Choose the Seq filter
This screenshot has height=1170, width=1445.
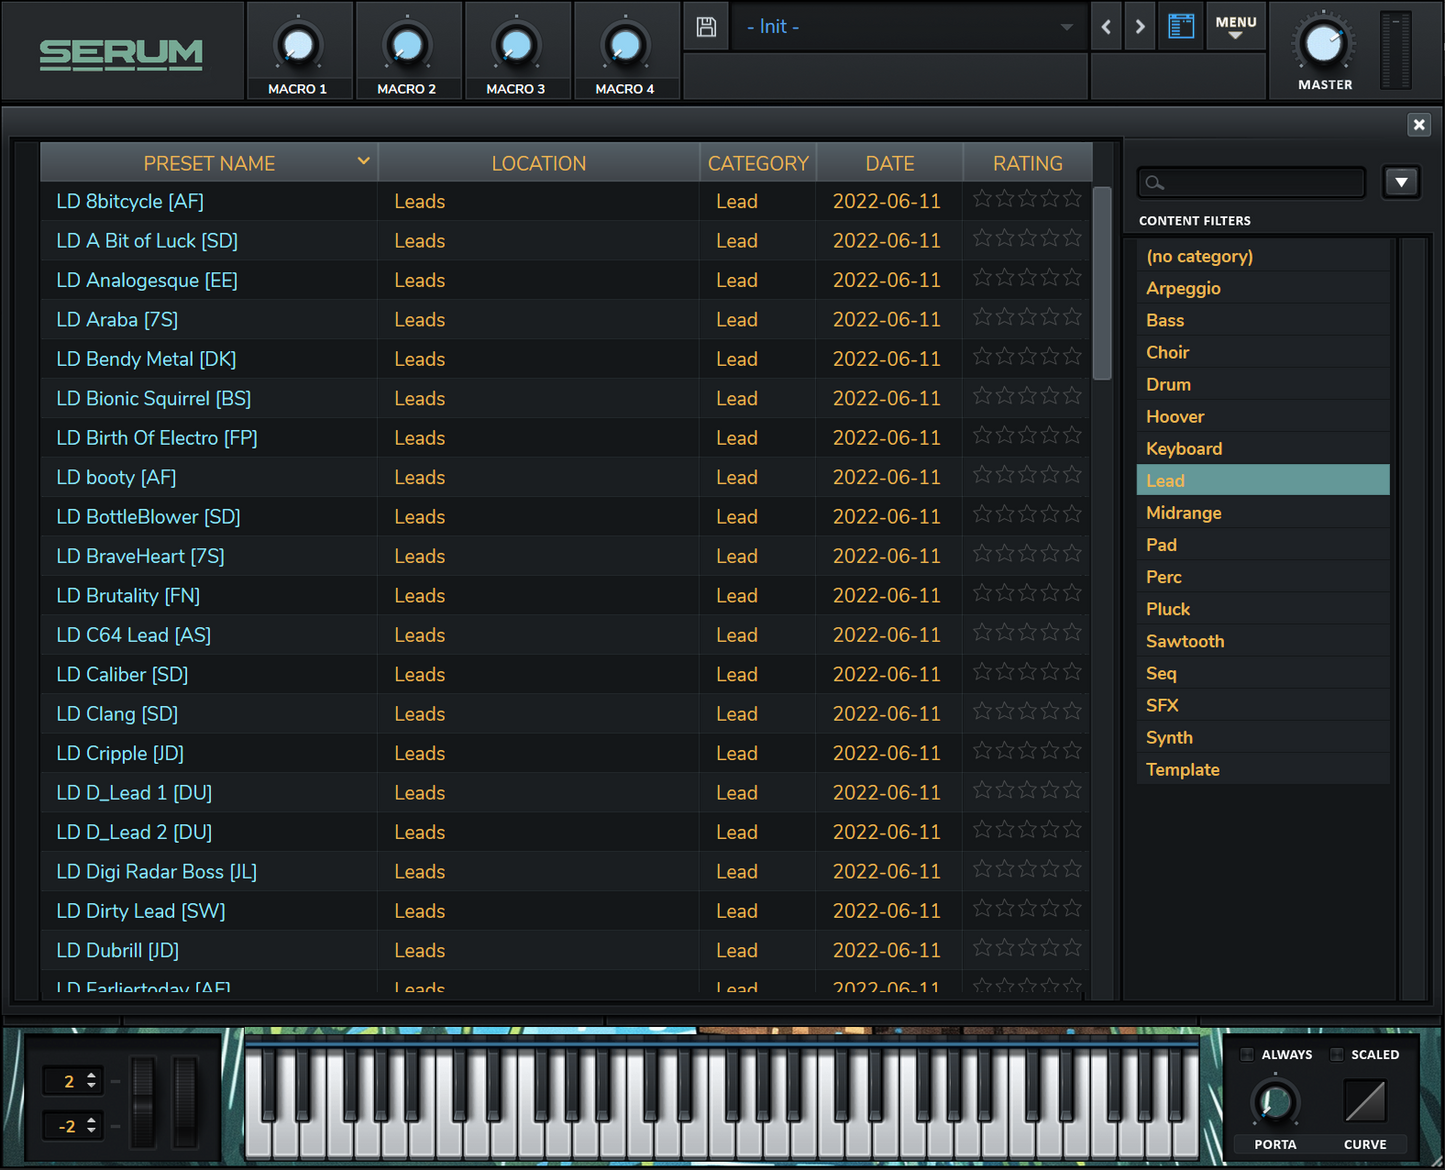pos(1263,672)
